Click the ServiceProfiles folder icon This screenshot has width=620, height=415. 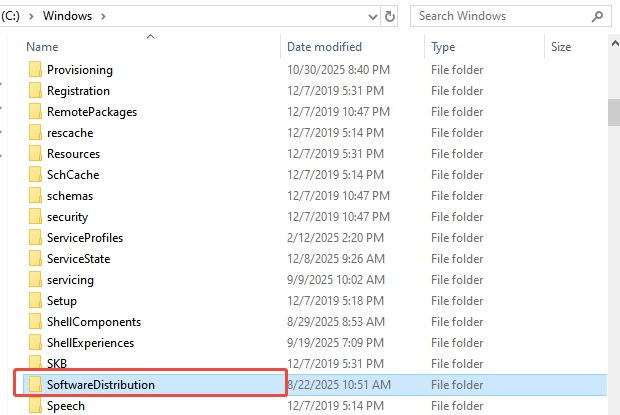[35, 238]
